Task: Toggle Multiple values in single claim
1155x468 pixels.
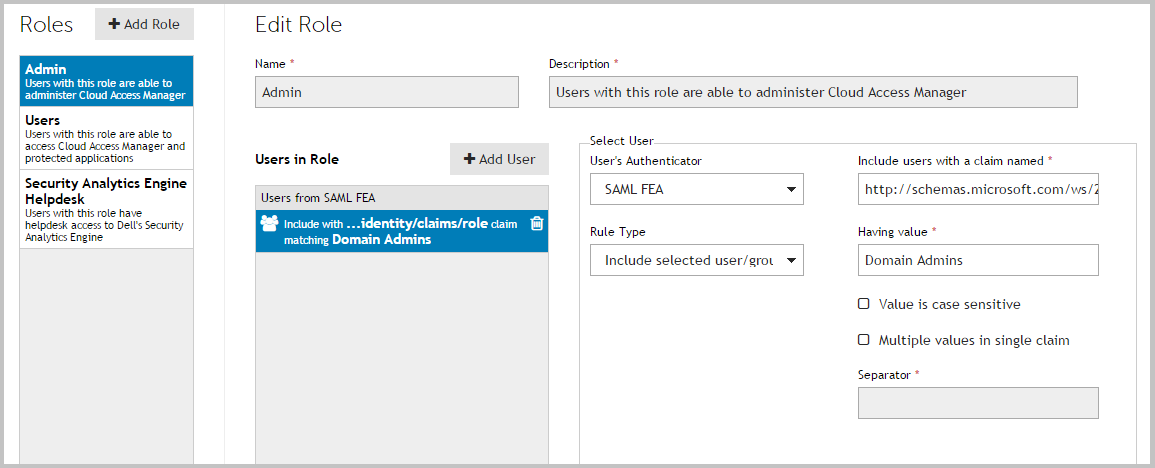Action: [x=864, y=340]
